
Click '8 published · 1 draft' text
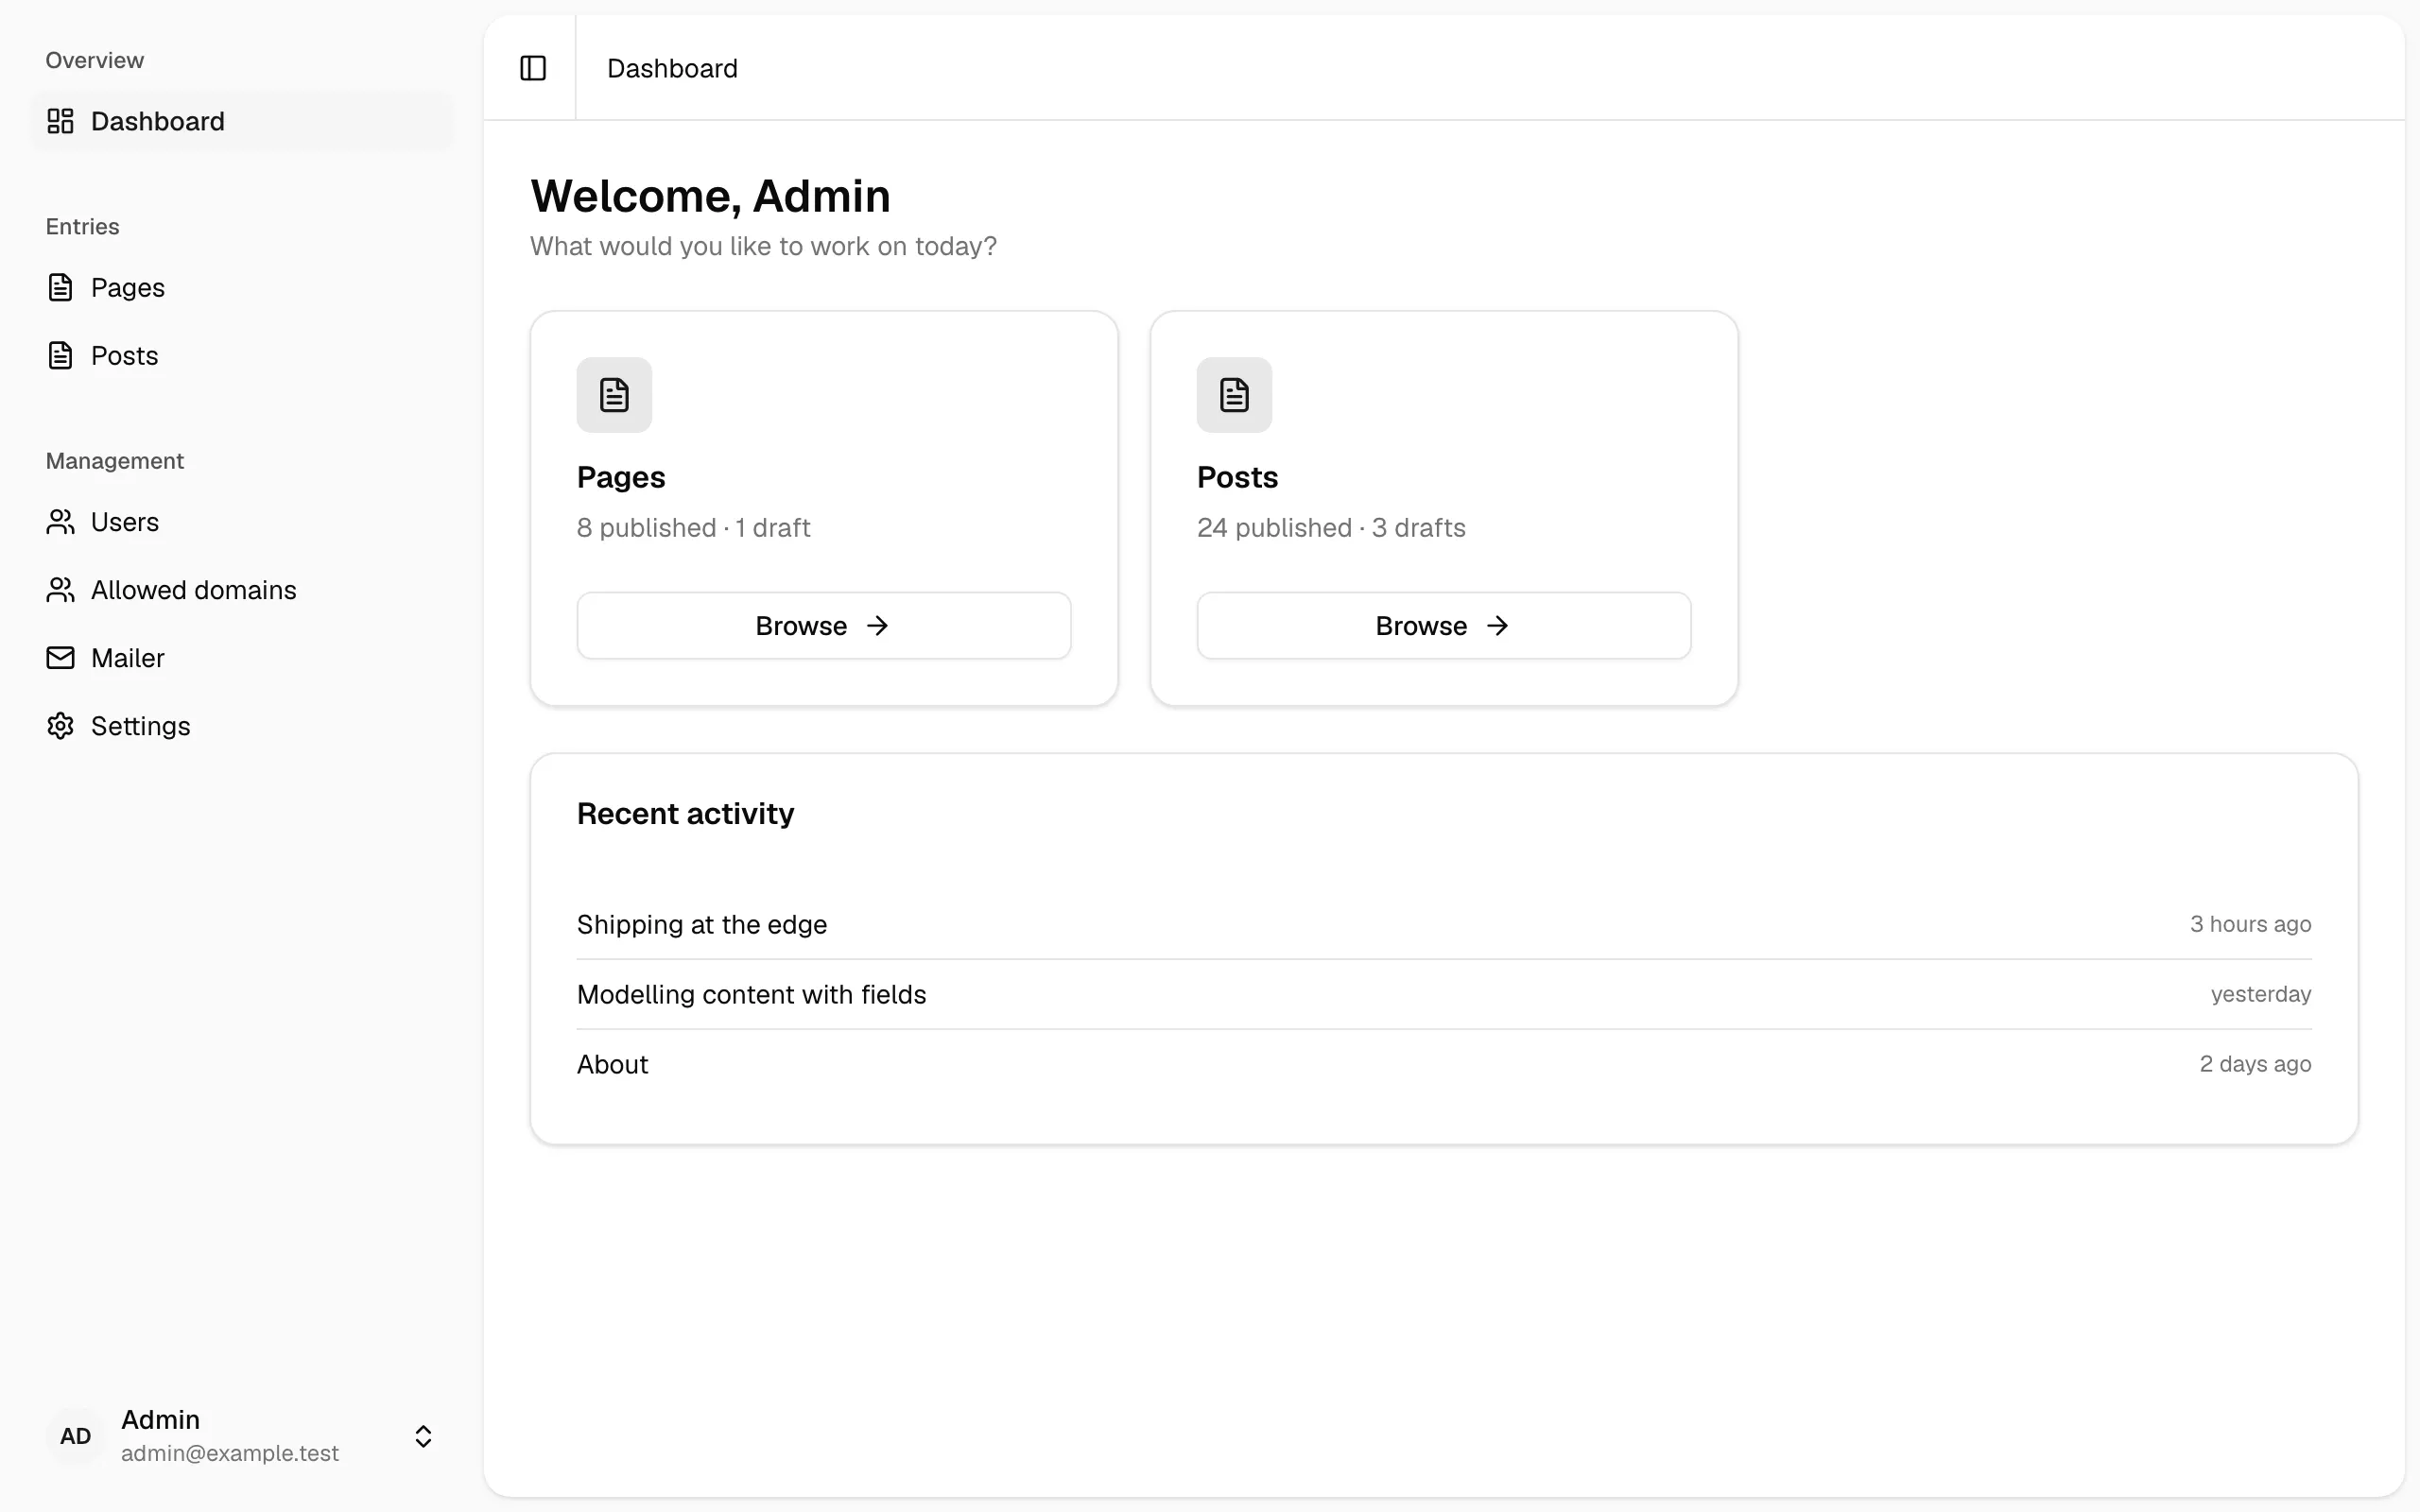[693, 528]
